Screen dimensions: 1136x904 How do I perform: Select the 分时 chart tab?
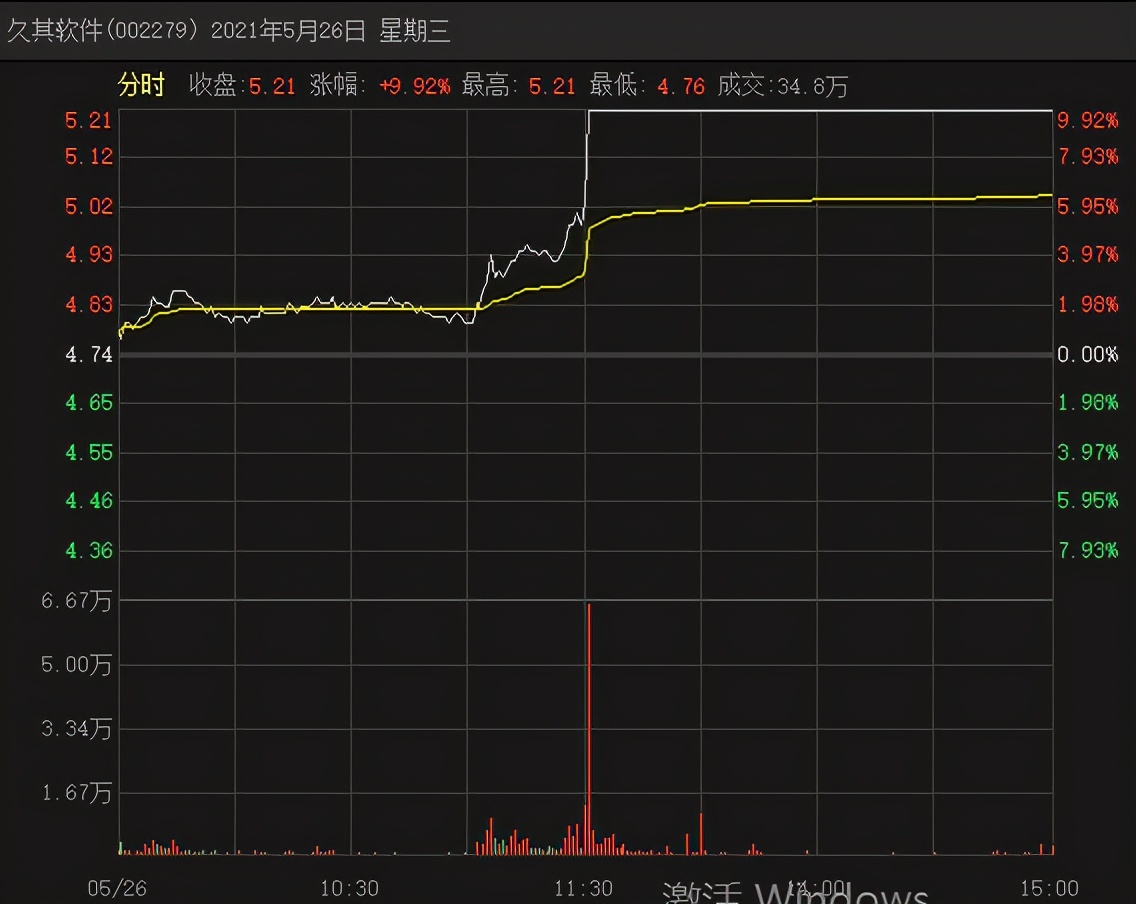point(141,86)
